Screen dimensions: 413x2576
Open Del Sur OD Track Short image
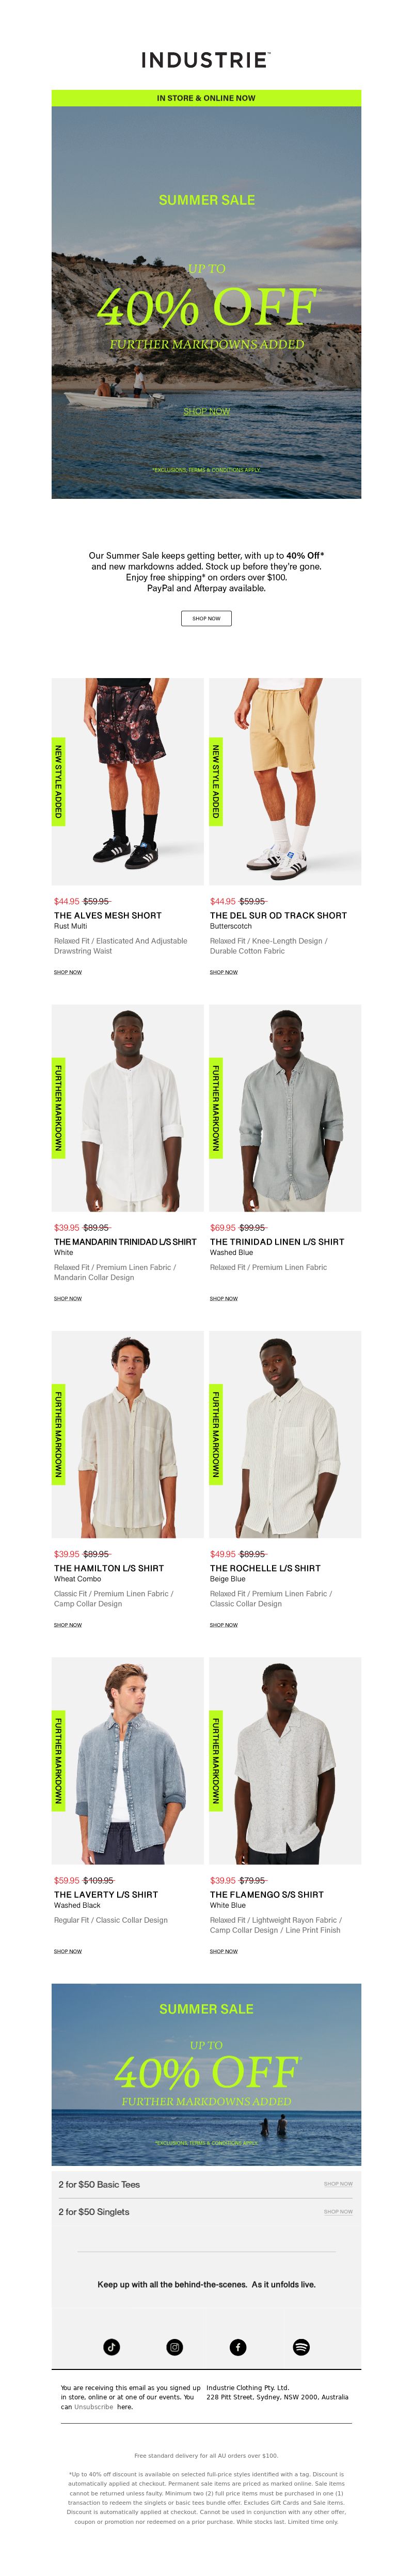click(285, 781)
